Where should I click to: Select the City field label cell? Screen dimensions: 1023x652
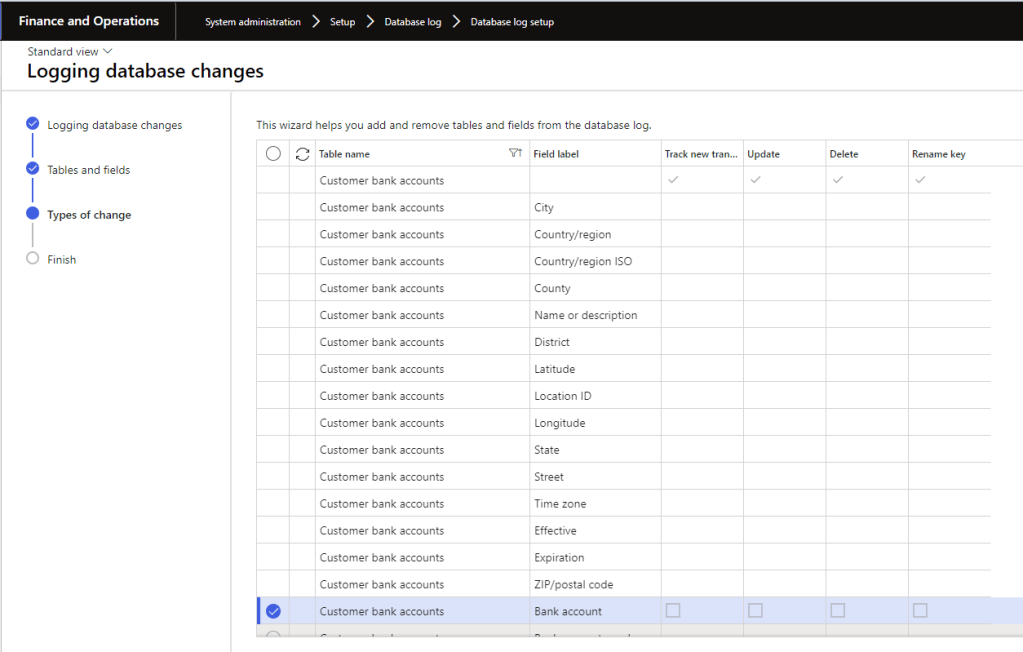(594, 208)
